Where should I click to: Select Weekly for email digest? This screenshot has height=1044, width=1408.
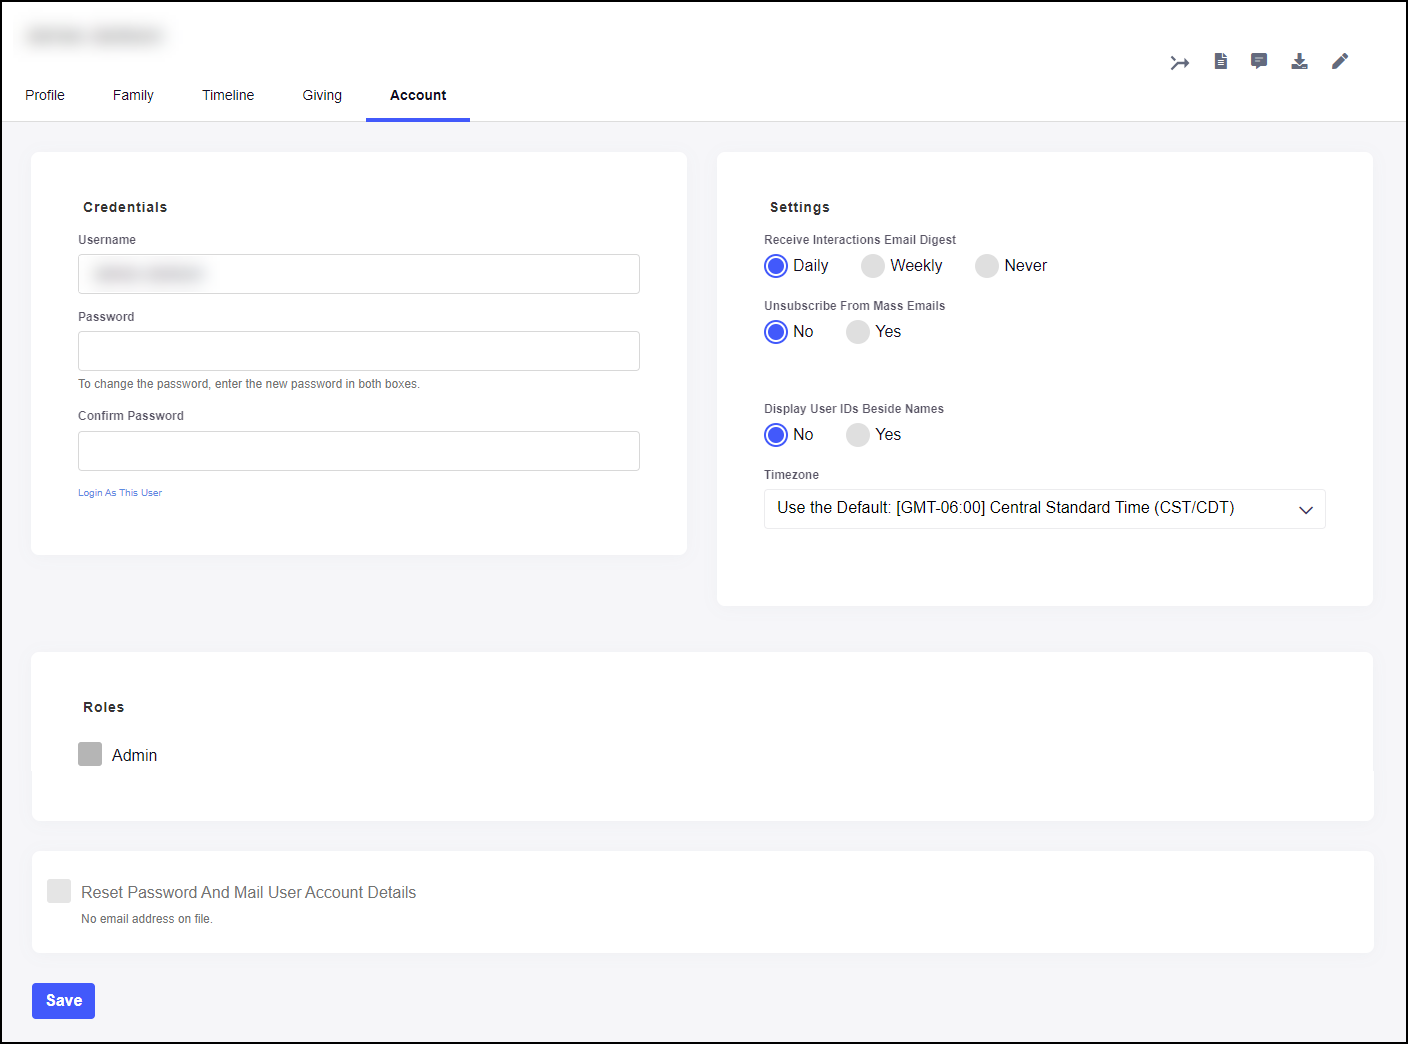(x=873, y=266)
